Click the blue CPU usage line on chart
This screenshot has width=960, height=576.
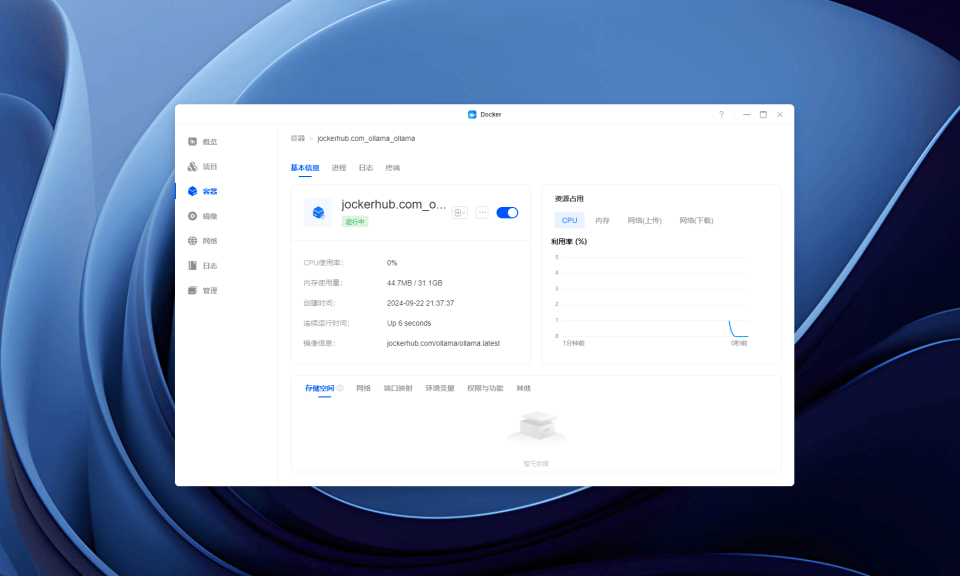738,329
